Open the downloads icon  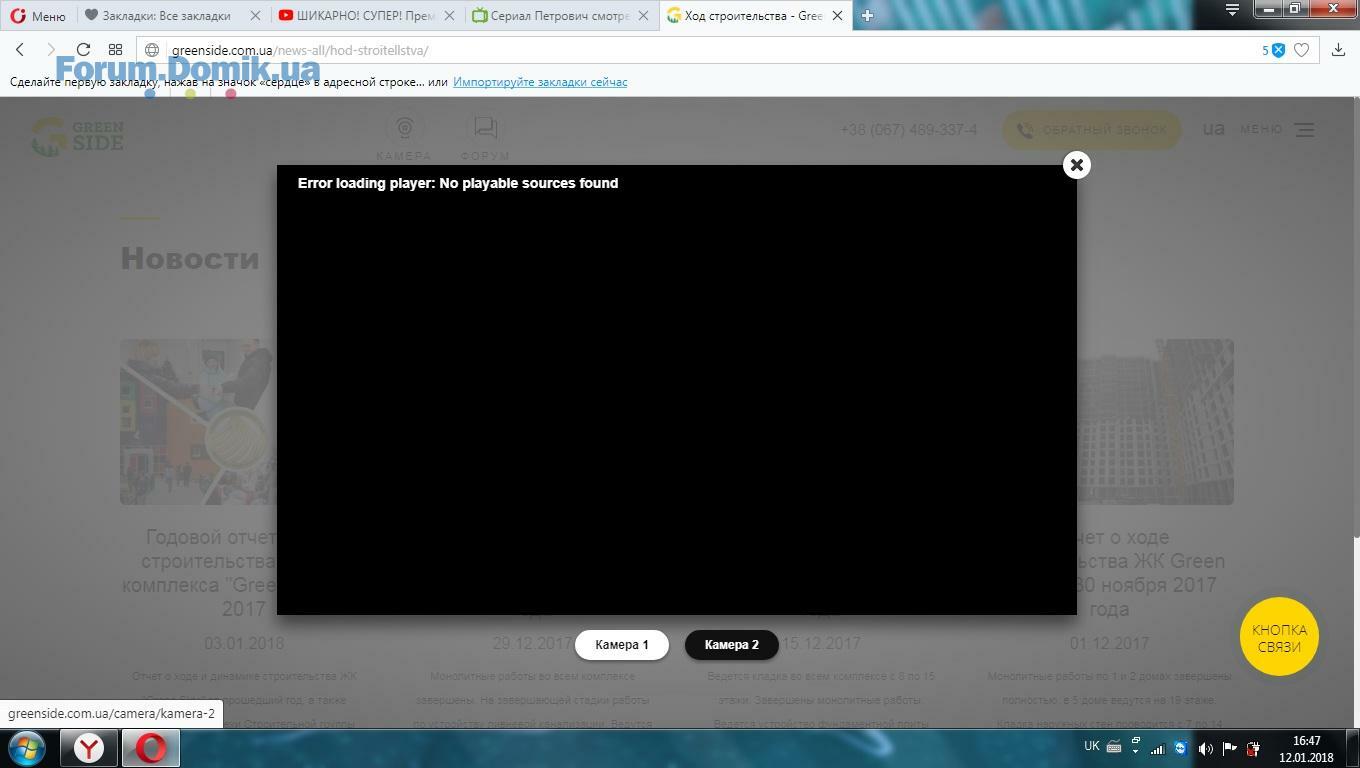[x=1338, y=50]
